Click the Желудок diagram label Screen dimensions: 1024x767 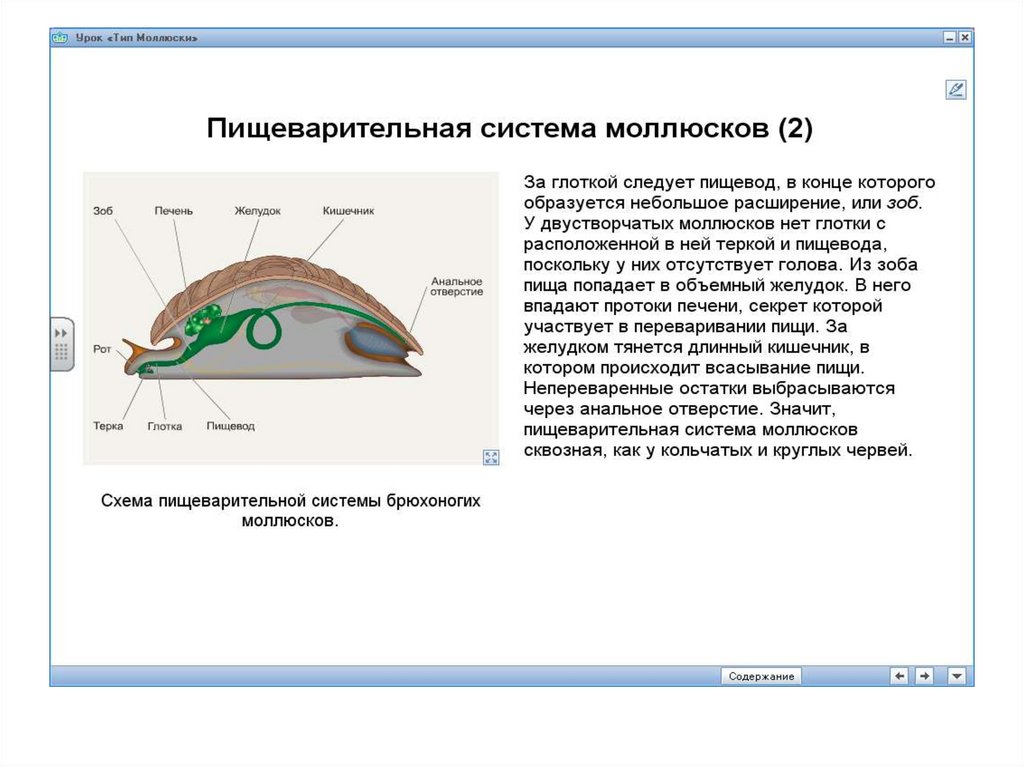257,211
